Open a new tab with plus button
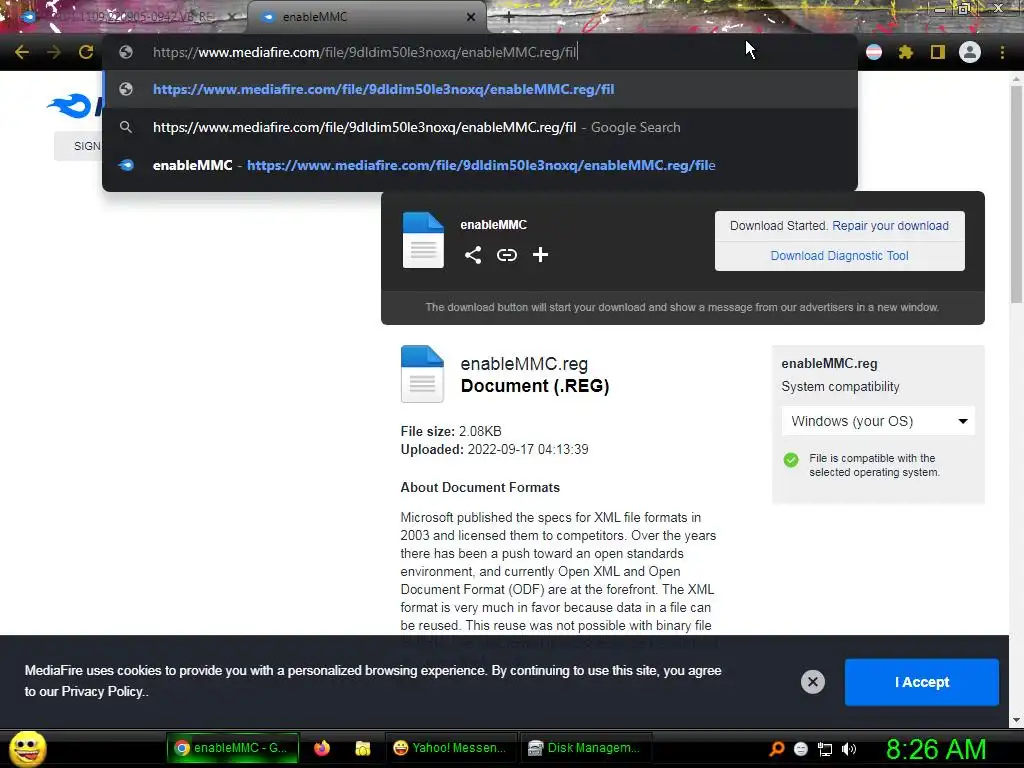This screenshot has width=1024, height=768. pos(509,17)
